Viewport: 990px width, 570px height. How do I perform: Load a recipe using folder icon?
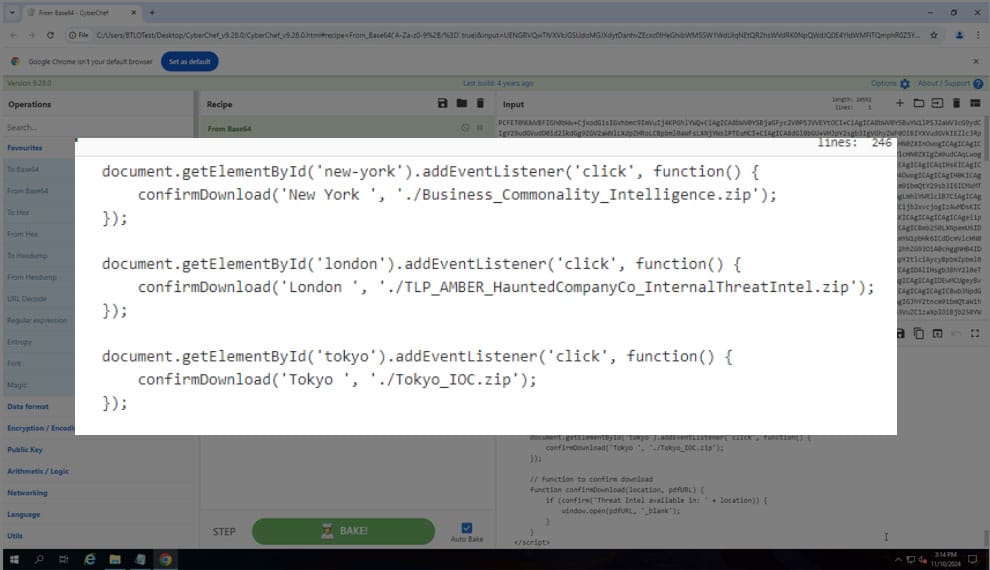pos(461,104)
